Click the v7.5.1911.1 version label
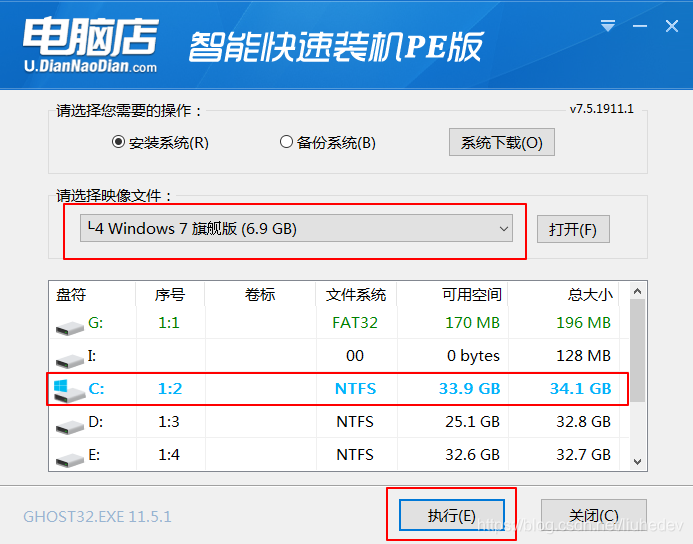Viewport: 693px width, 544px height. point(602,109)
